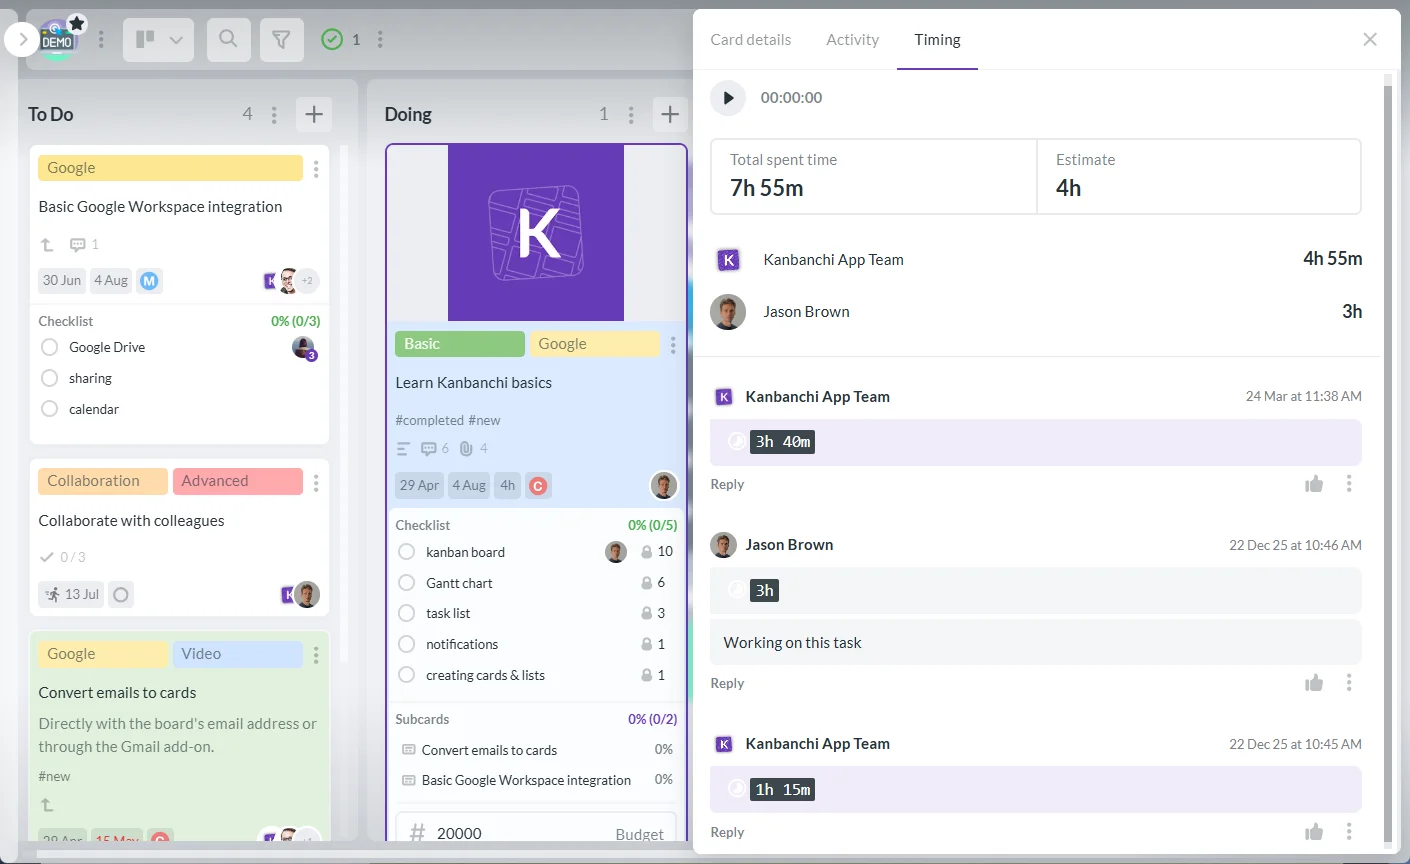Click the 13 Jul start date badge
Viewport: 1410px width, 864px height.
(x=72, y=595)
